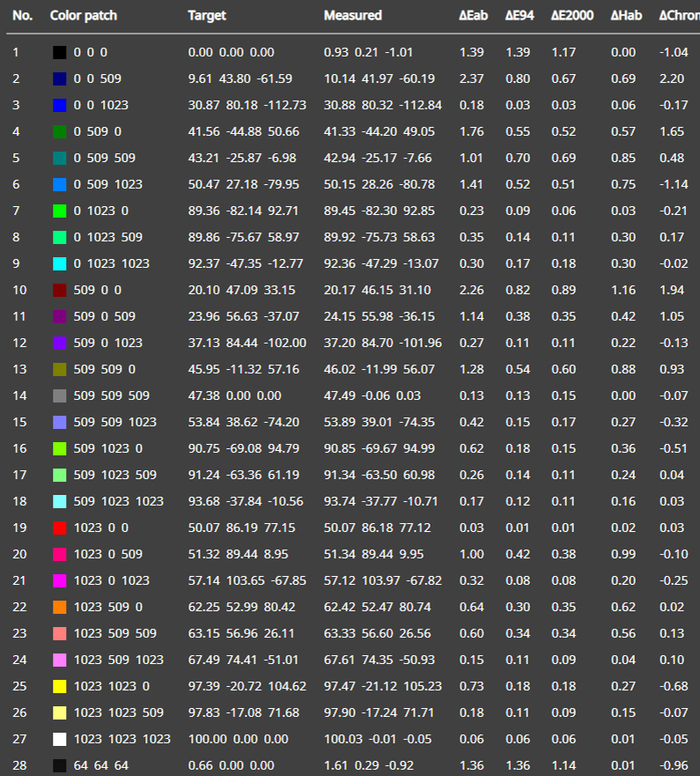Viewport: 700px width, 776px height.
Task: Click ΔE94 value 0.34 in row 23
Action: tap(518, 633)
